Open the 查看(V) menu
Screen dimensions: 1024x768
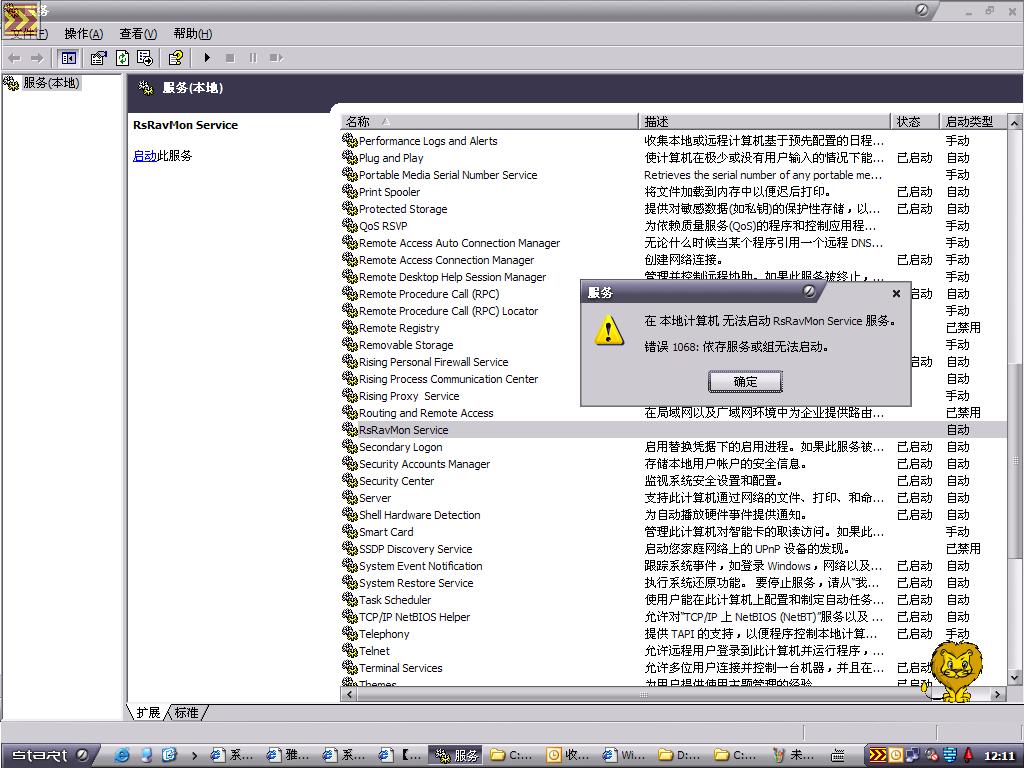tap(138, 34)
